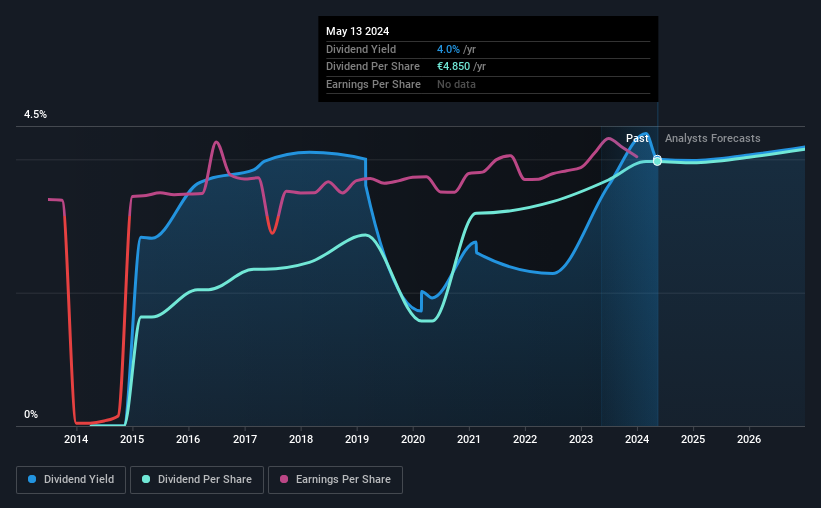This screenshot has height=508, width=821.
Task: Click the 0% y-axis label
Action: [x=31, y=414]
